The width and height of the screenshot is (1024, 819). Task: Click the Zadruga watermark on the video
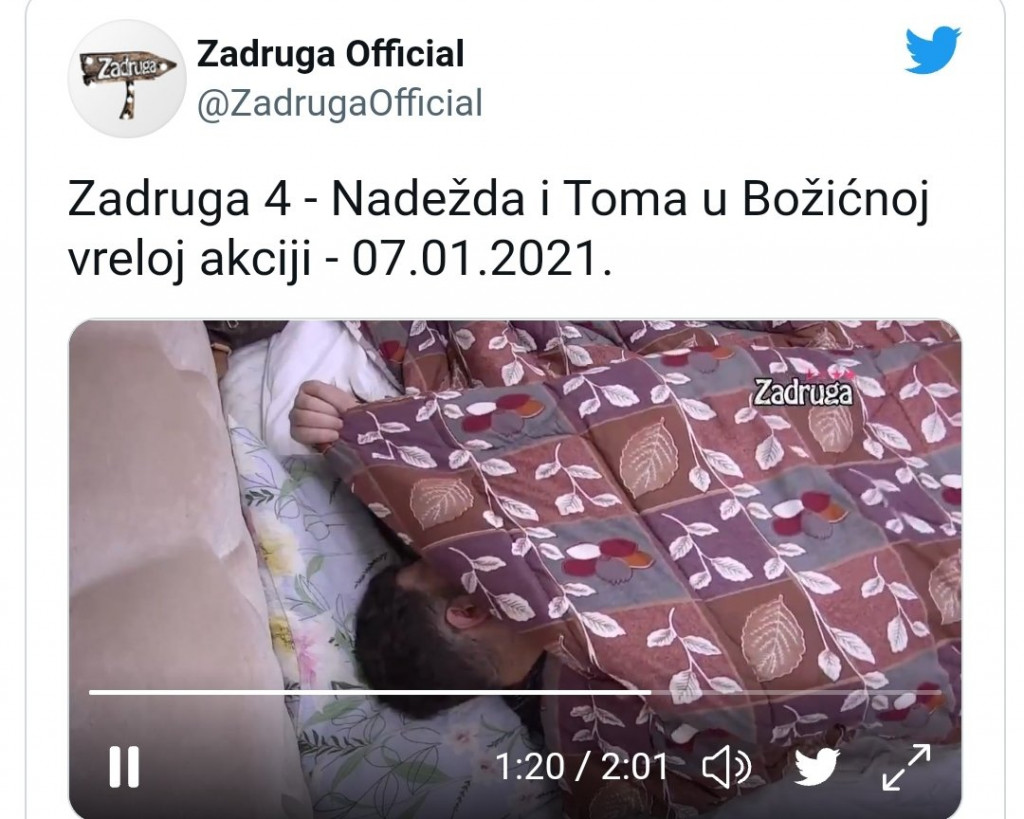pos(803,391)
